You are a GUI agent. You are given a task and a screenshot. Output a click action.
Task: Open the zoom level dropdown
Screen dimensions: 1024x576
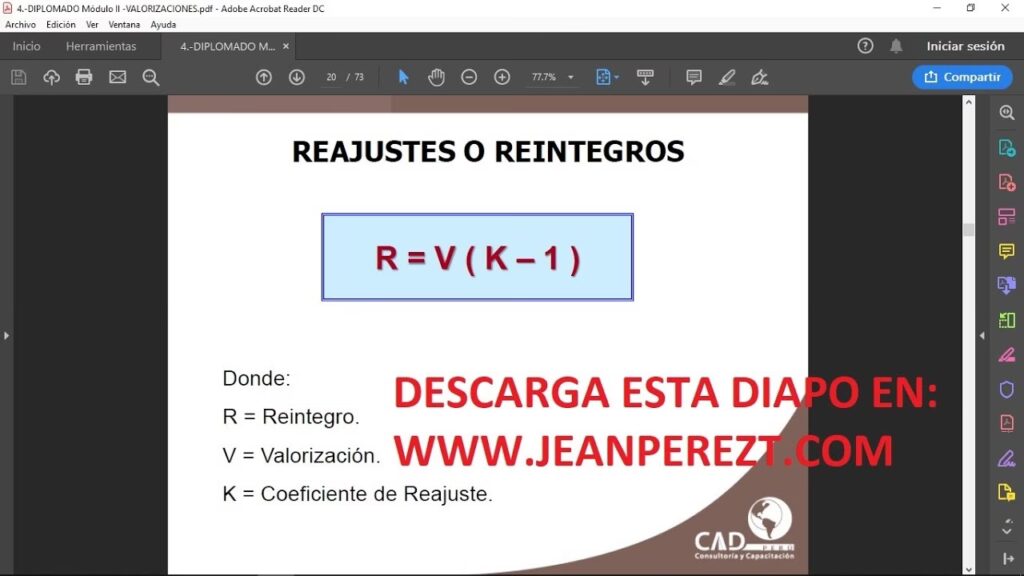[x=571, y=77]
